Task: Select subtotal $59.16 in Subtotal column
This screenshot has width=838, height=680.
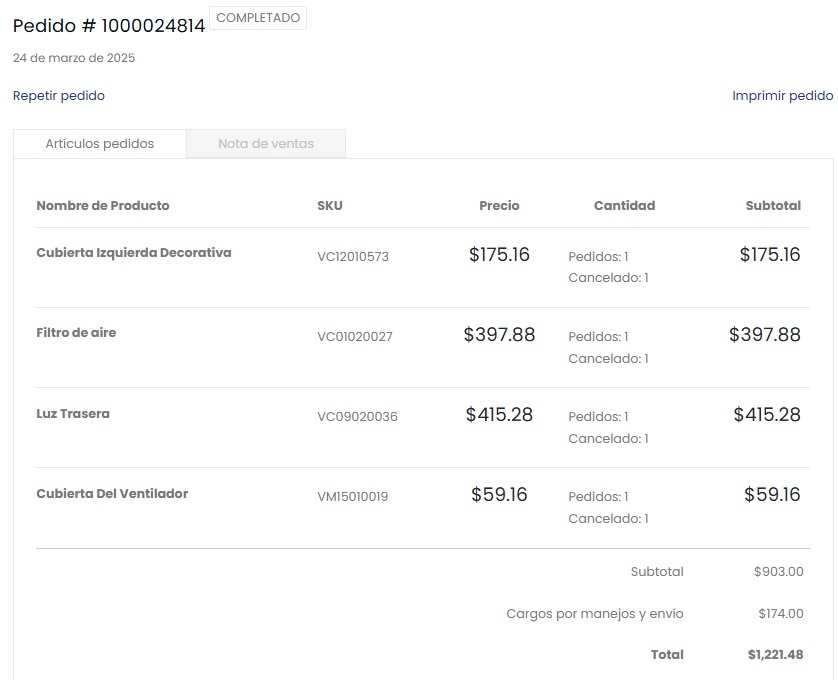Action: pos(772,494)
